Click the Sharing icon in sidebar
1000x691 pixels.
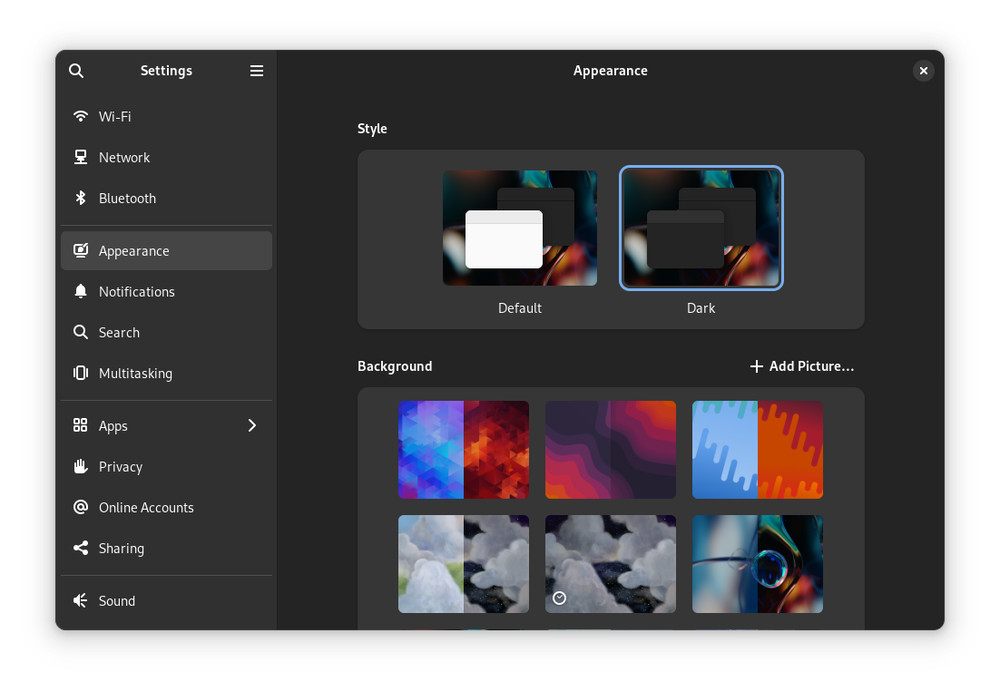(81, 548)
